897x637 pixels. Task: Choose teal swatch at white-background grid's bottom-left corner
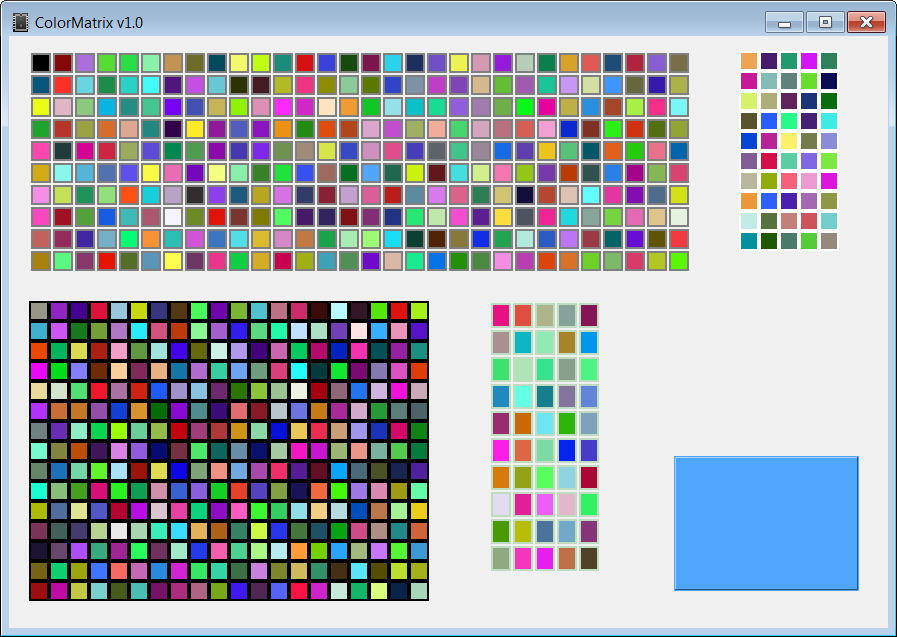pyautogui.click(x=749, y=241)
